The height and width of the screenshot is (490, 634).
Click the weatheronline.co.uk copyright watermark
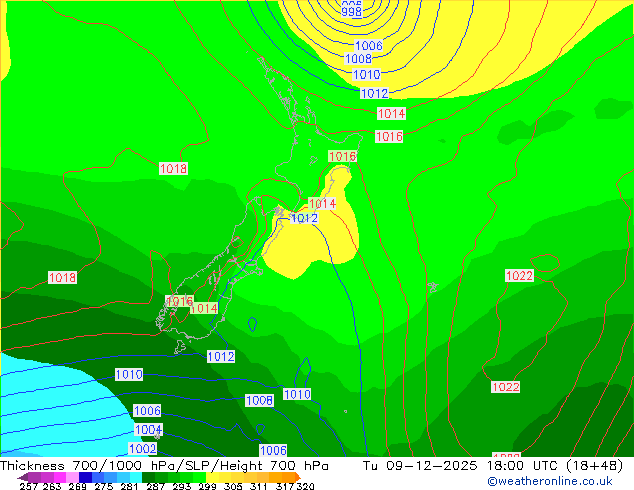(x=549, y=481)
